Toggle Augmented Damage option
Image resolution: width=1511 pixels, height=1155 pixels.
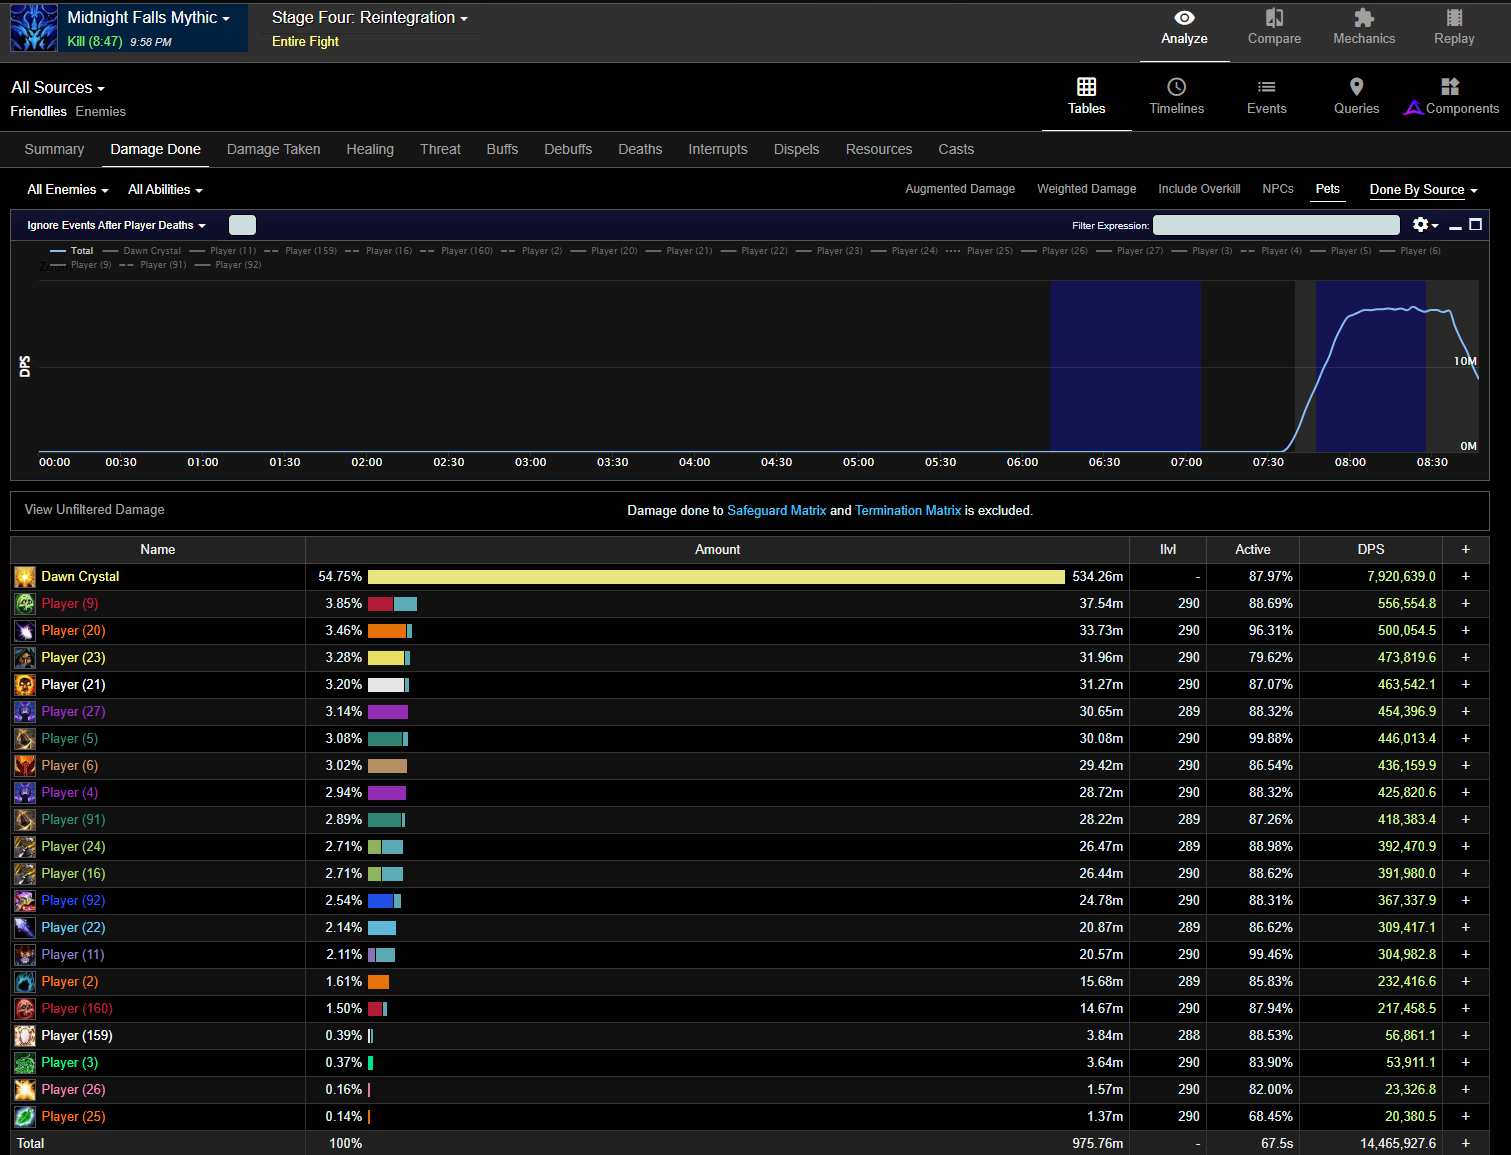(x=960, y=189)
